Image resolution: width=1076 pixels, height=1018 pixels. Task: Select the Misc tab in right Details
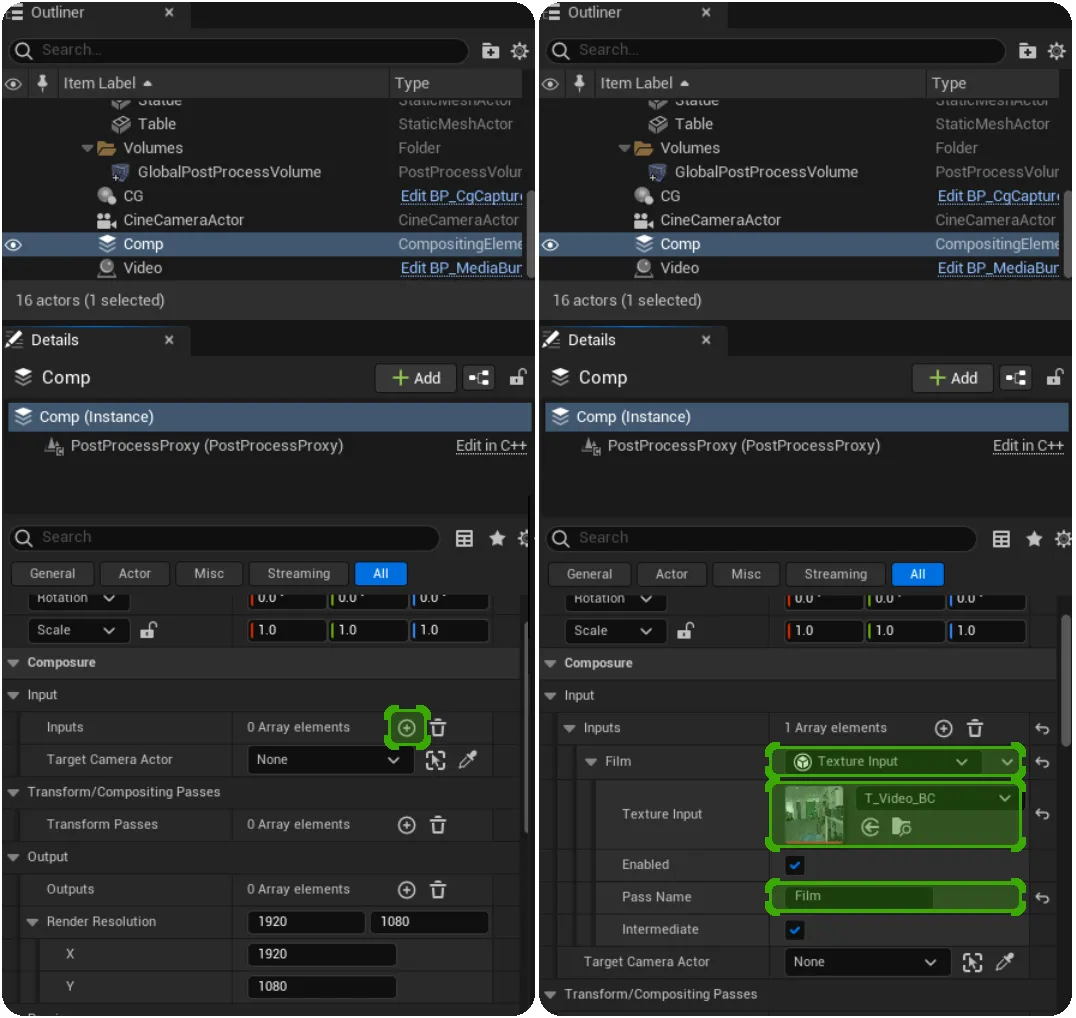point(746,575)
